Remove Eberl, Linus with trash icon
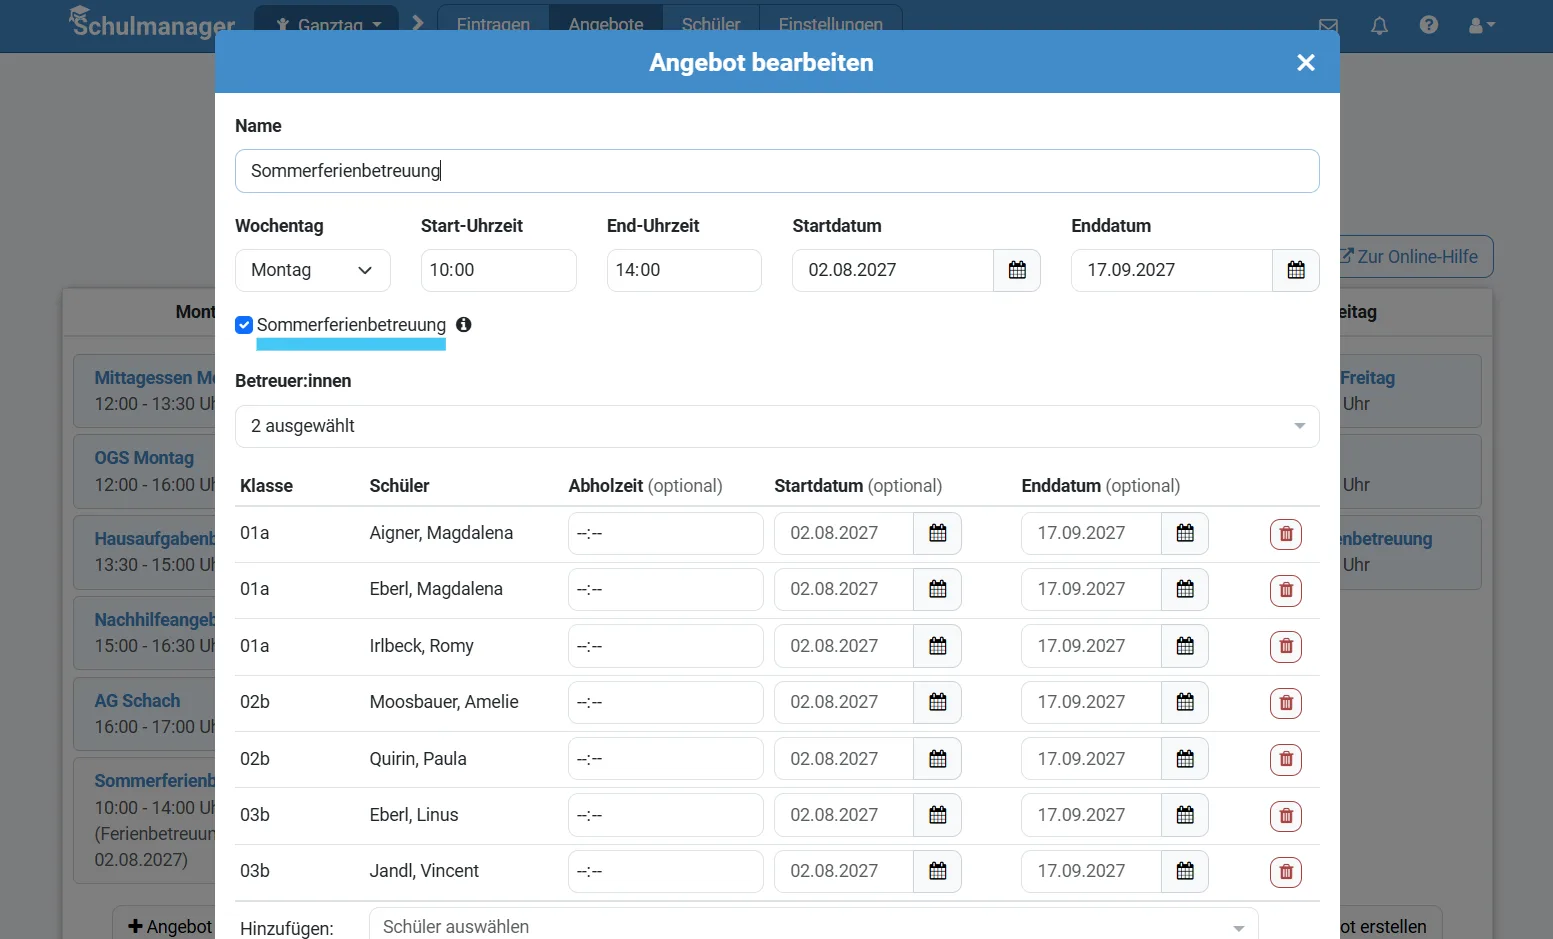This screenshot has width=1553, height=939. [x=1286, y=816]
